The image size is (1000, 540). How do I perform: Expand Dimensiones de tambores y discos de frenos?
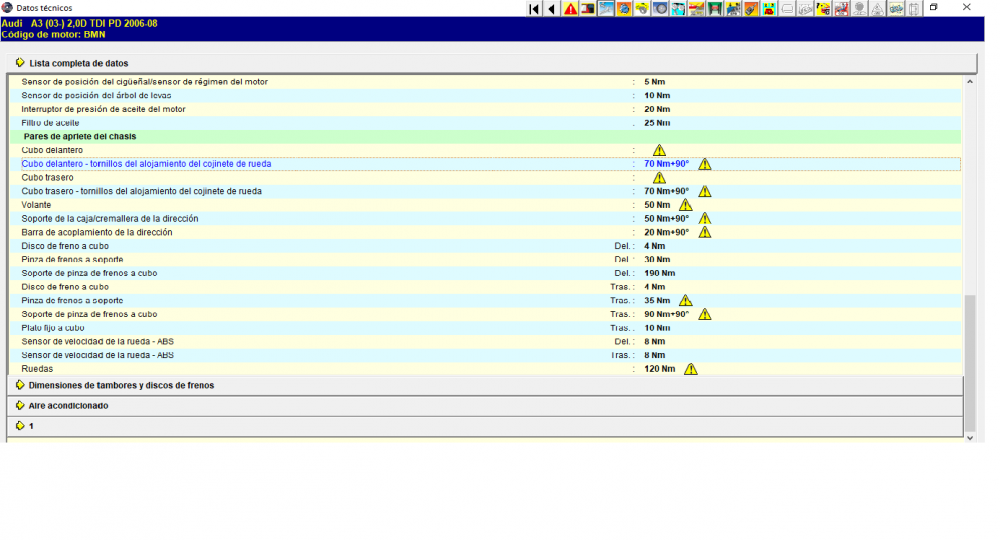tap(485, 385)
